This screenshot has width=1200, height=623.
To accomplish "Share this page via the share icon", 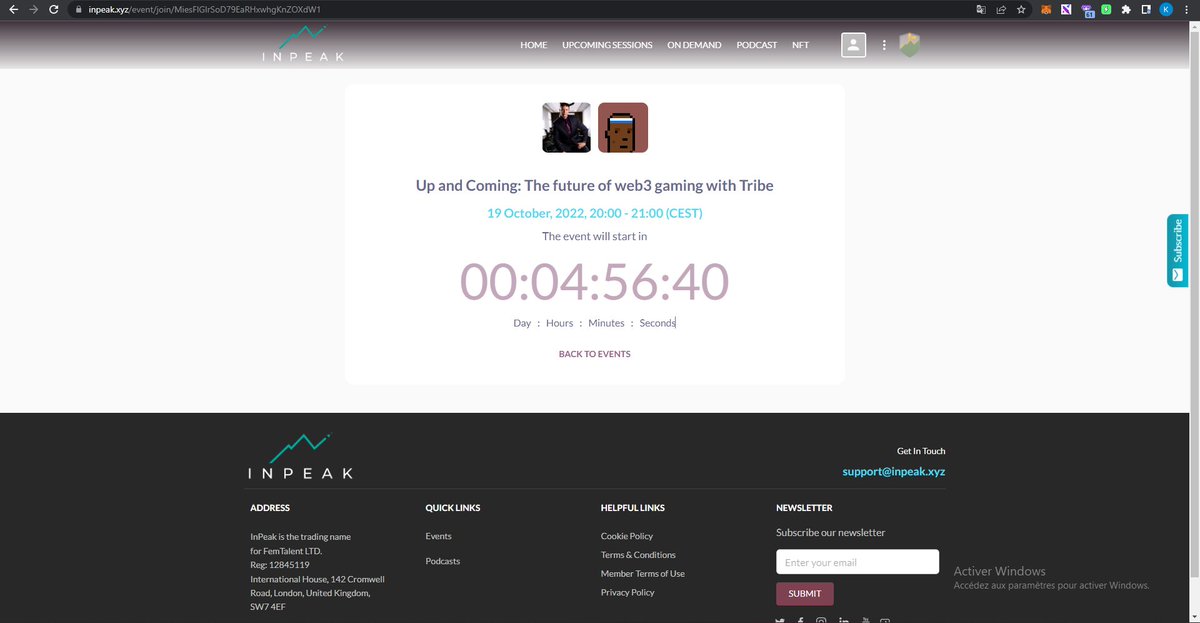I will pos(1000,9).
